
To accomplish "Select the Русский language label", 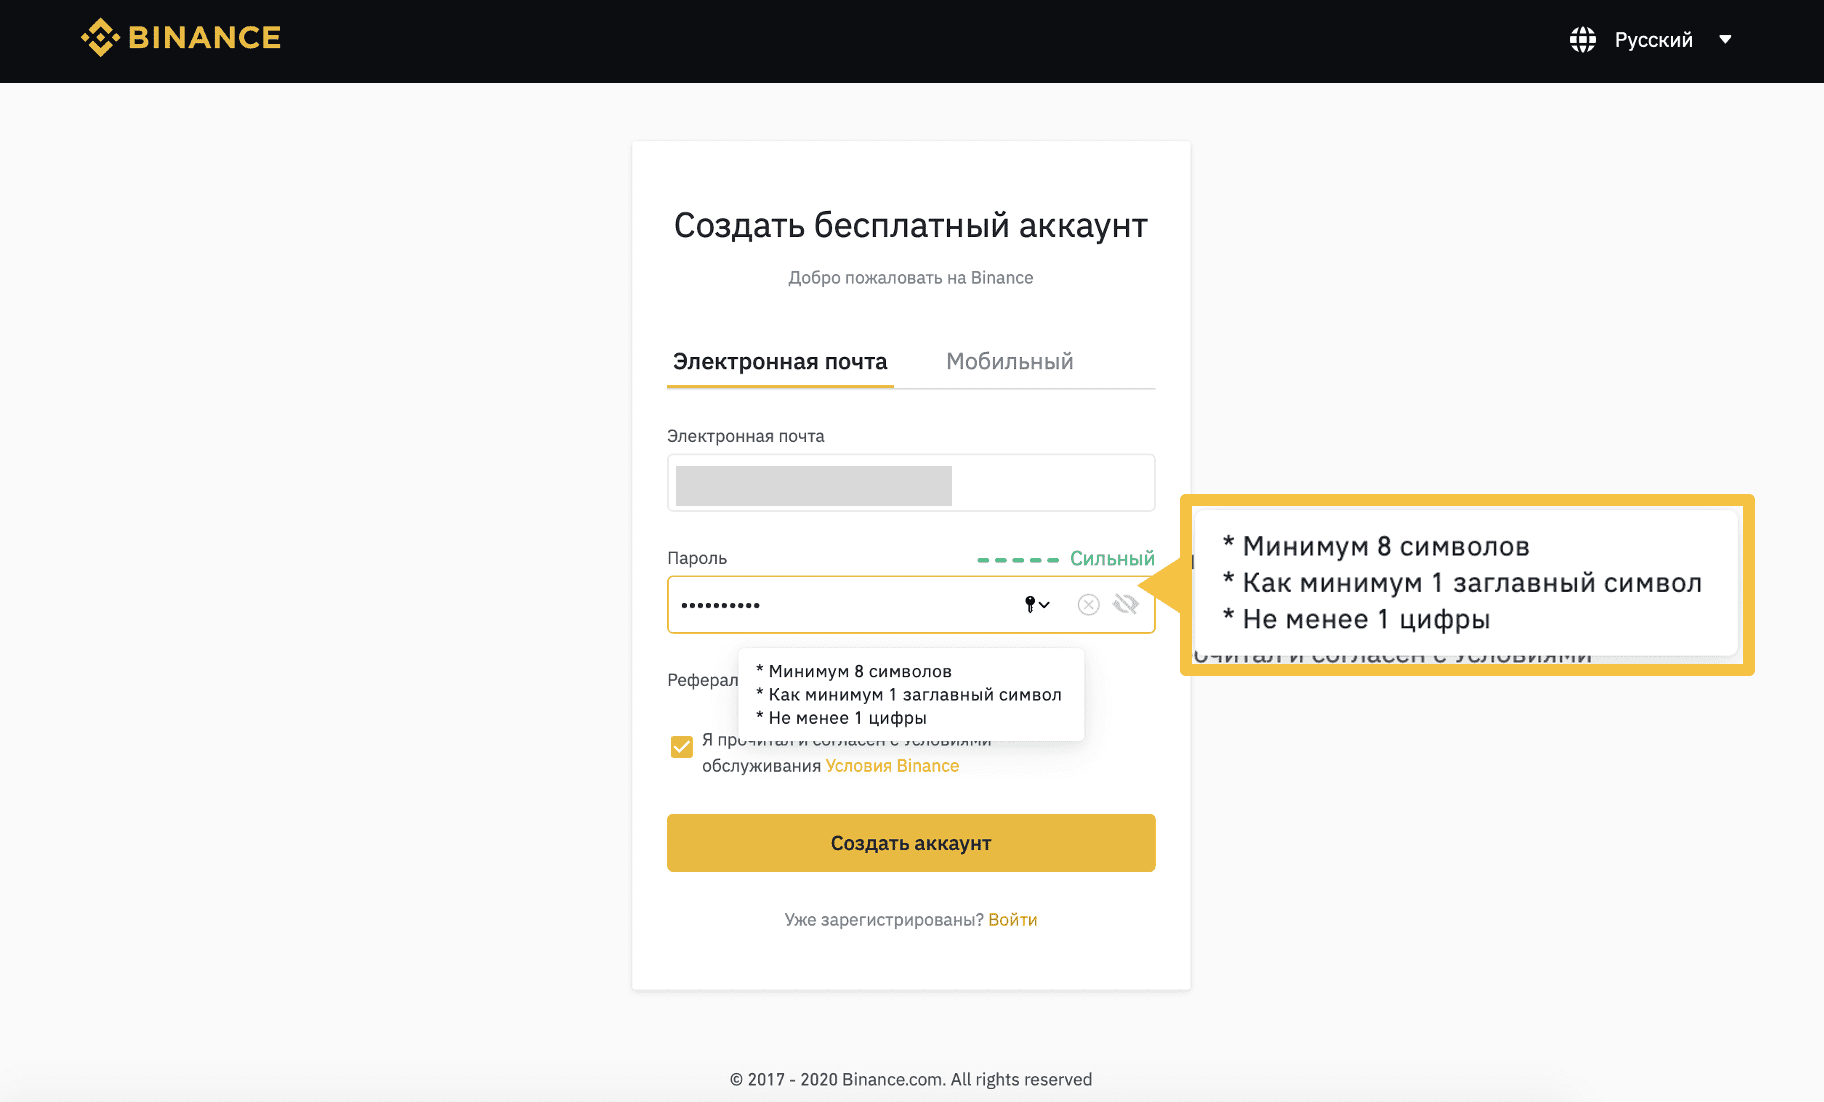I will coord(1653,40).
